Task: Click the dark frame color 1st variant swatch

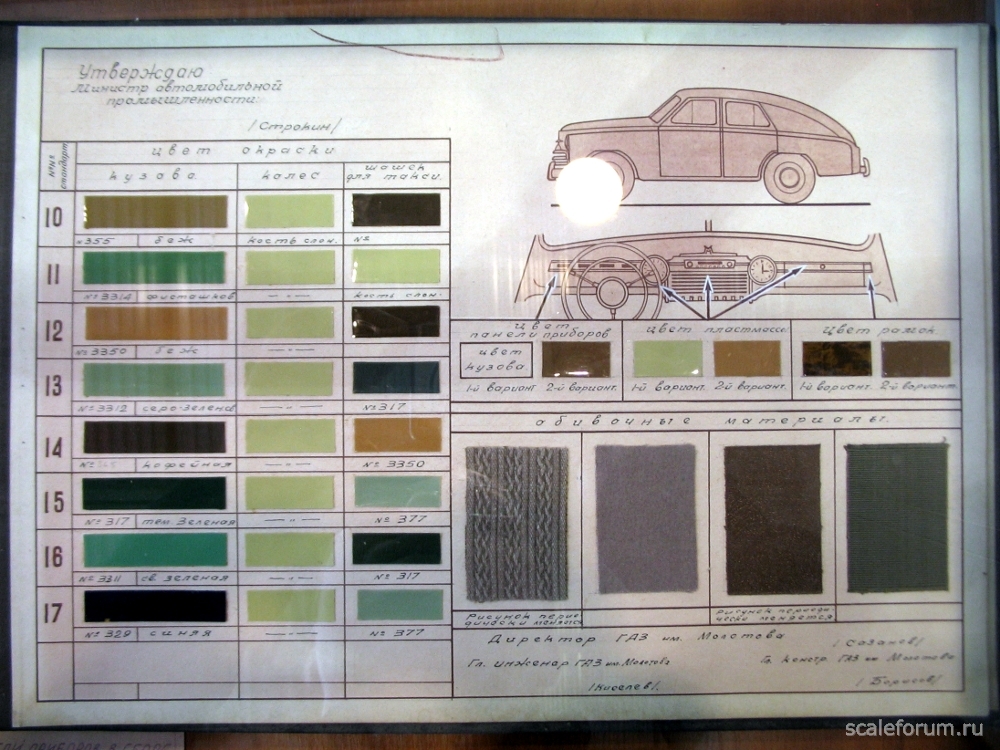Action: (x=837, y=359)
